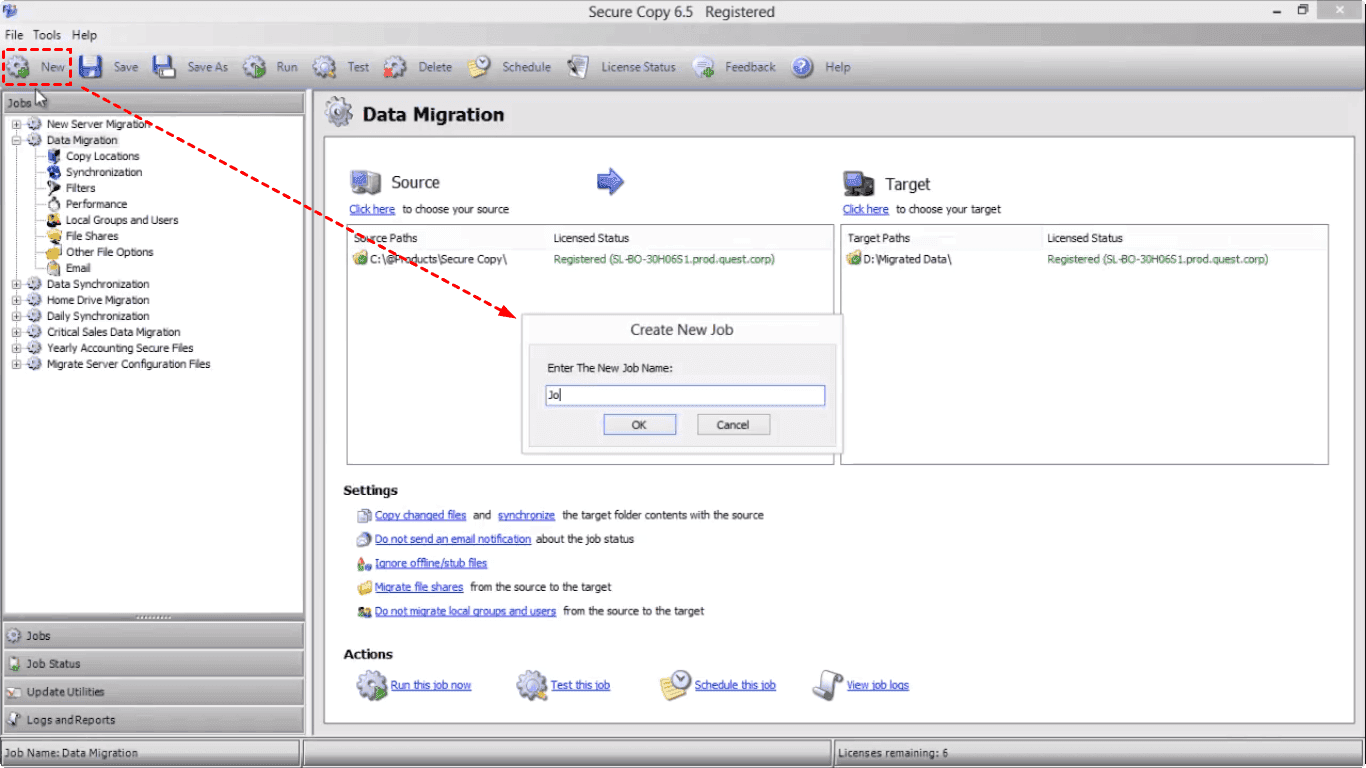The height and width of the screenshot is (768, 1366).
Task: Open the Tools menu
Action: (x=47, y=35)
